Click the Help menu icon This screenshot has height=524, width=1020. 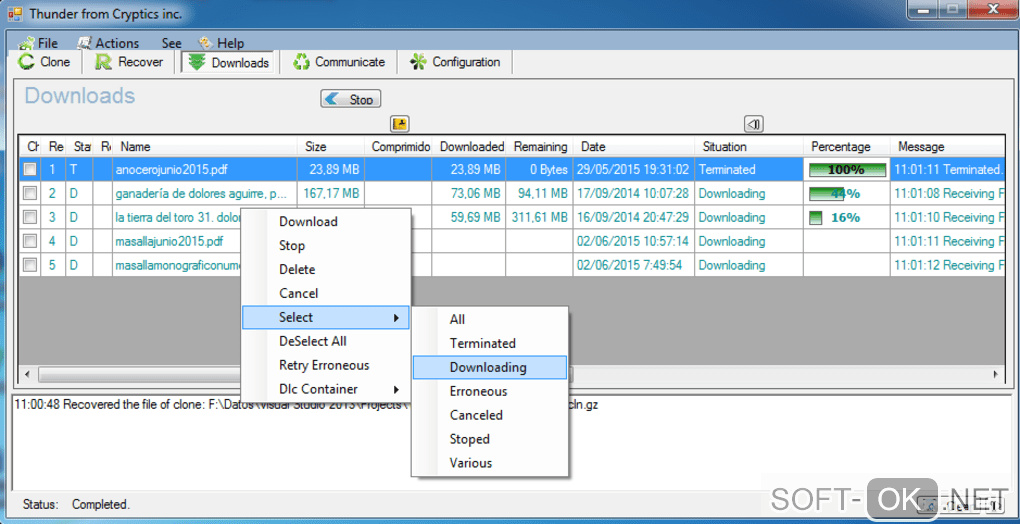[206, 43]
